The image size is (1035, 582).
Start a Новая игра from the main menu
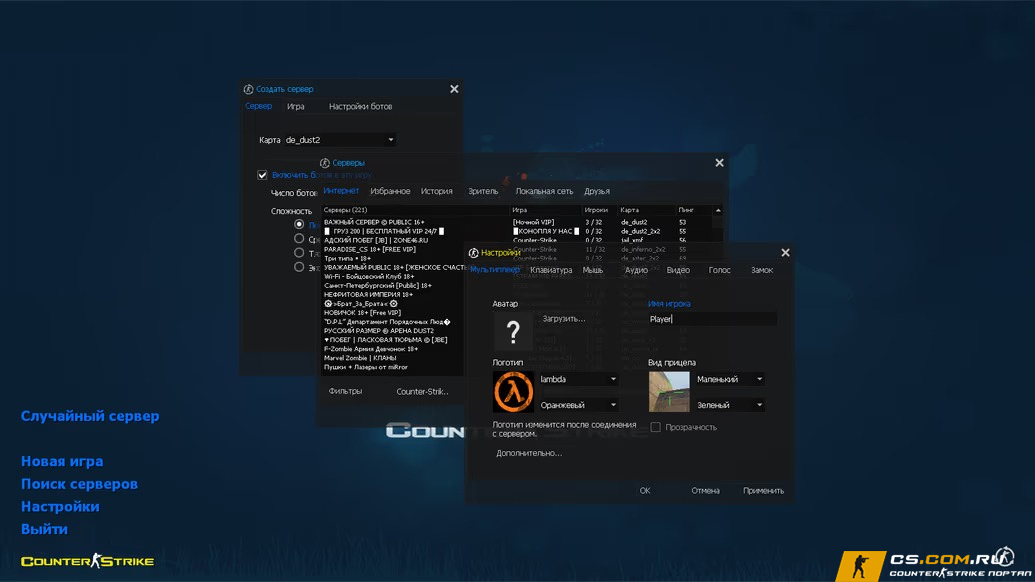coord(62,461)
